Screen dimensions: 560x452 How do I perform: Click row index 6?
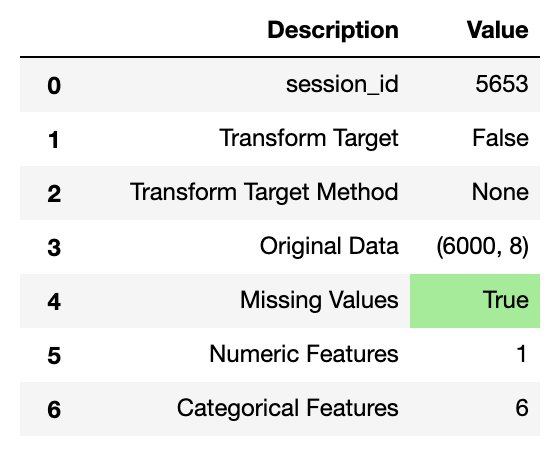pos(54,410)
